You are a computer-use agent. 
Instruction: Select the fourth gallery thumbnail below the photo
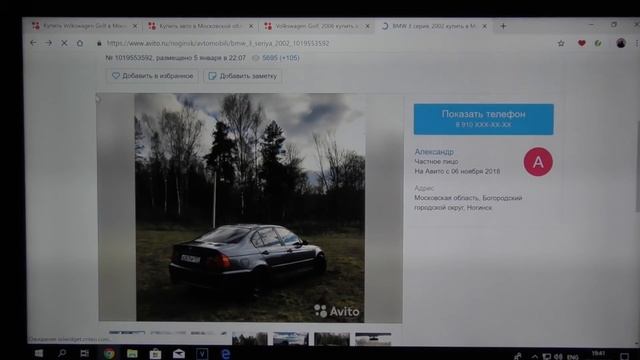click(x=250, y=338)
